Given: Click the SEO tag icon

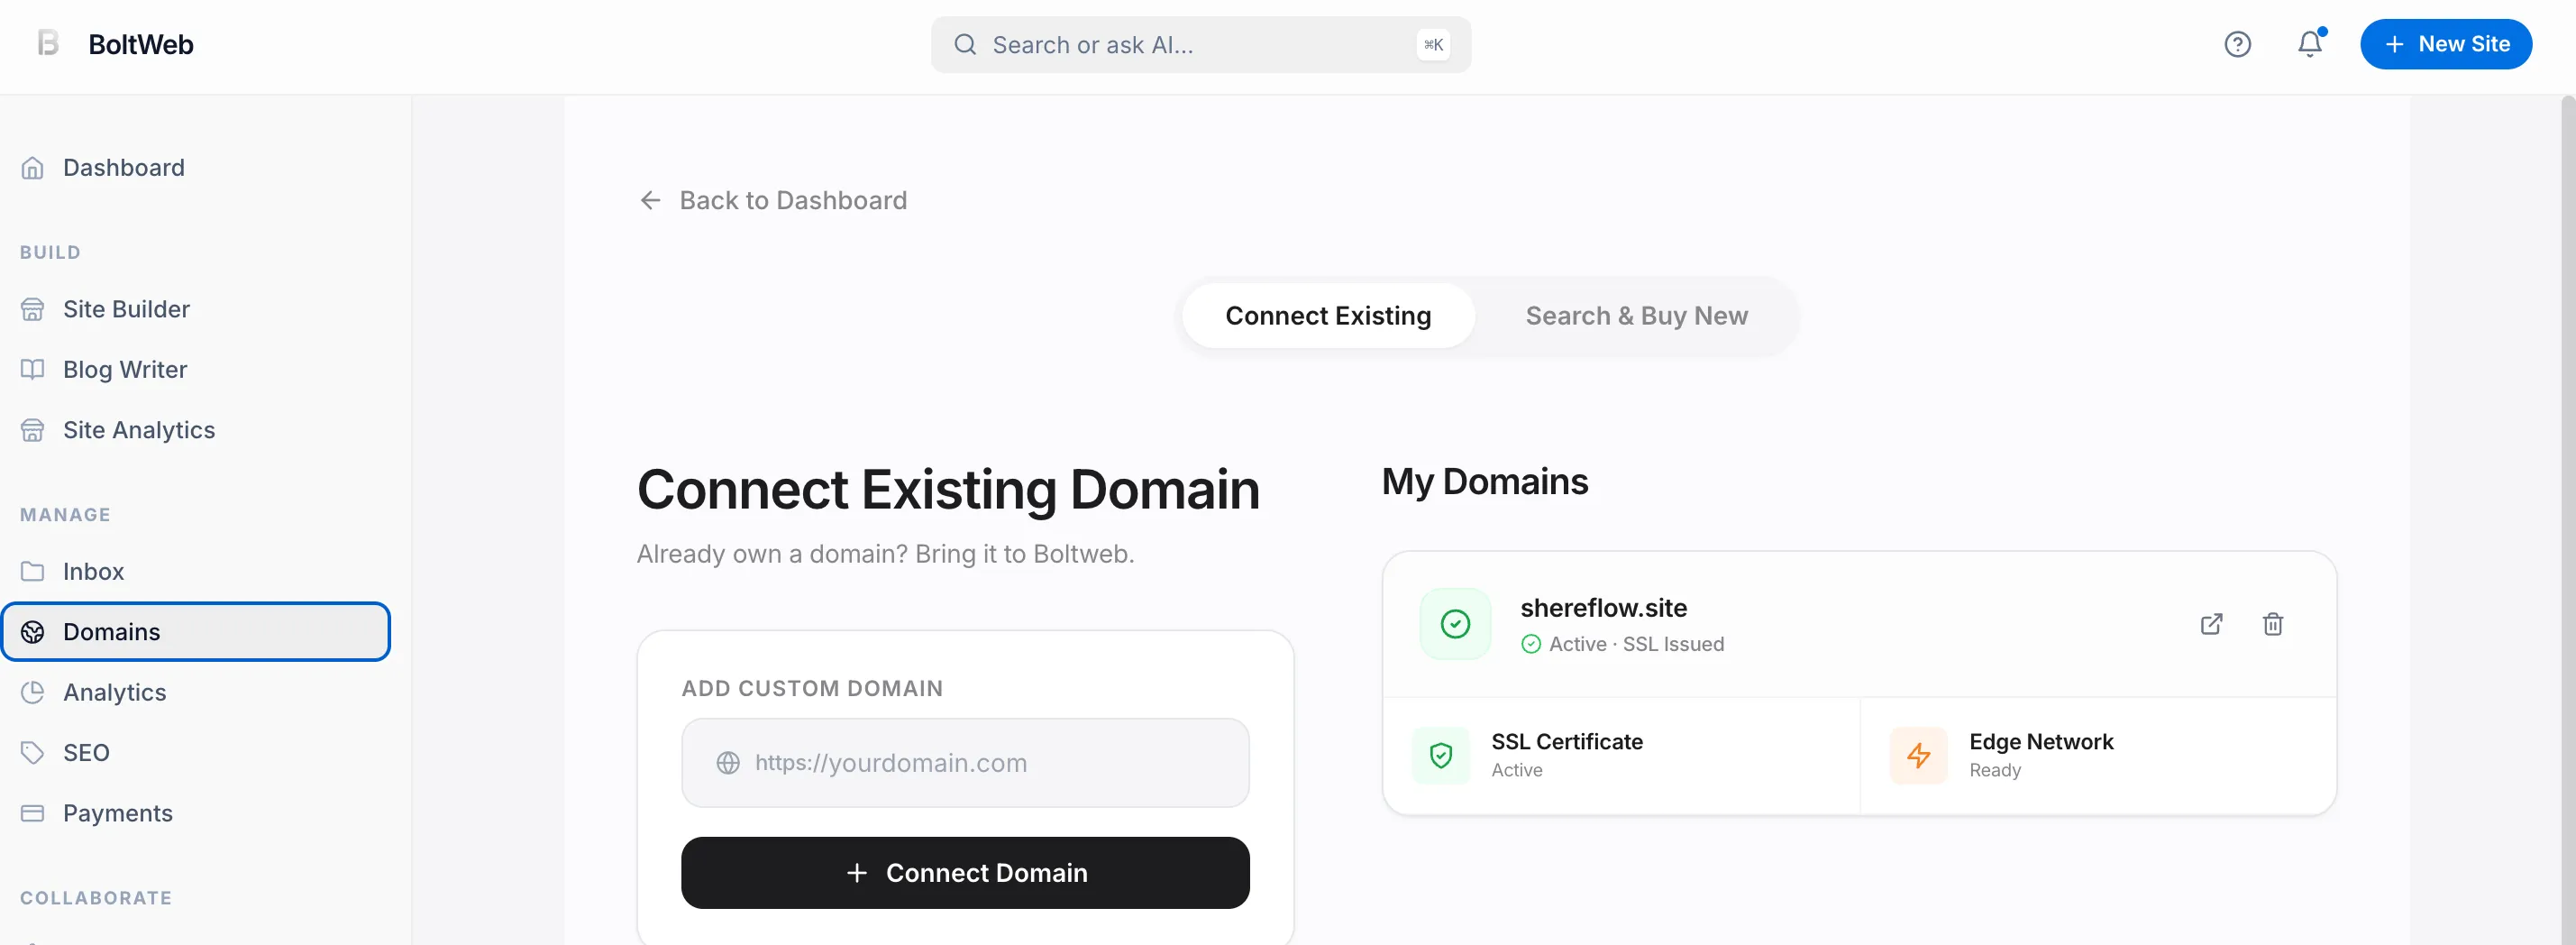Looking at the screenshot, I should click(x=32, y=752).
